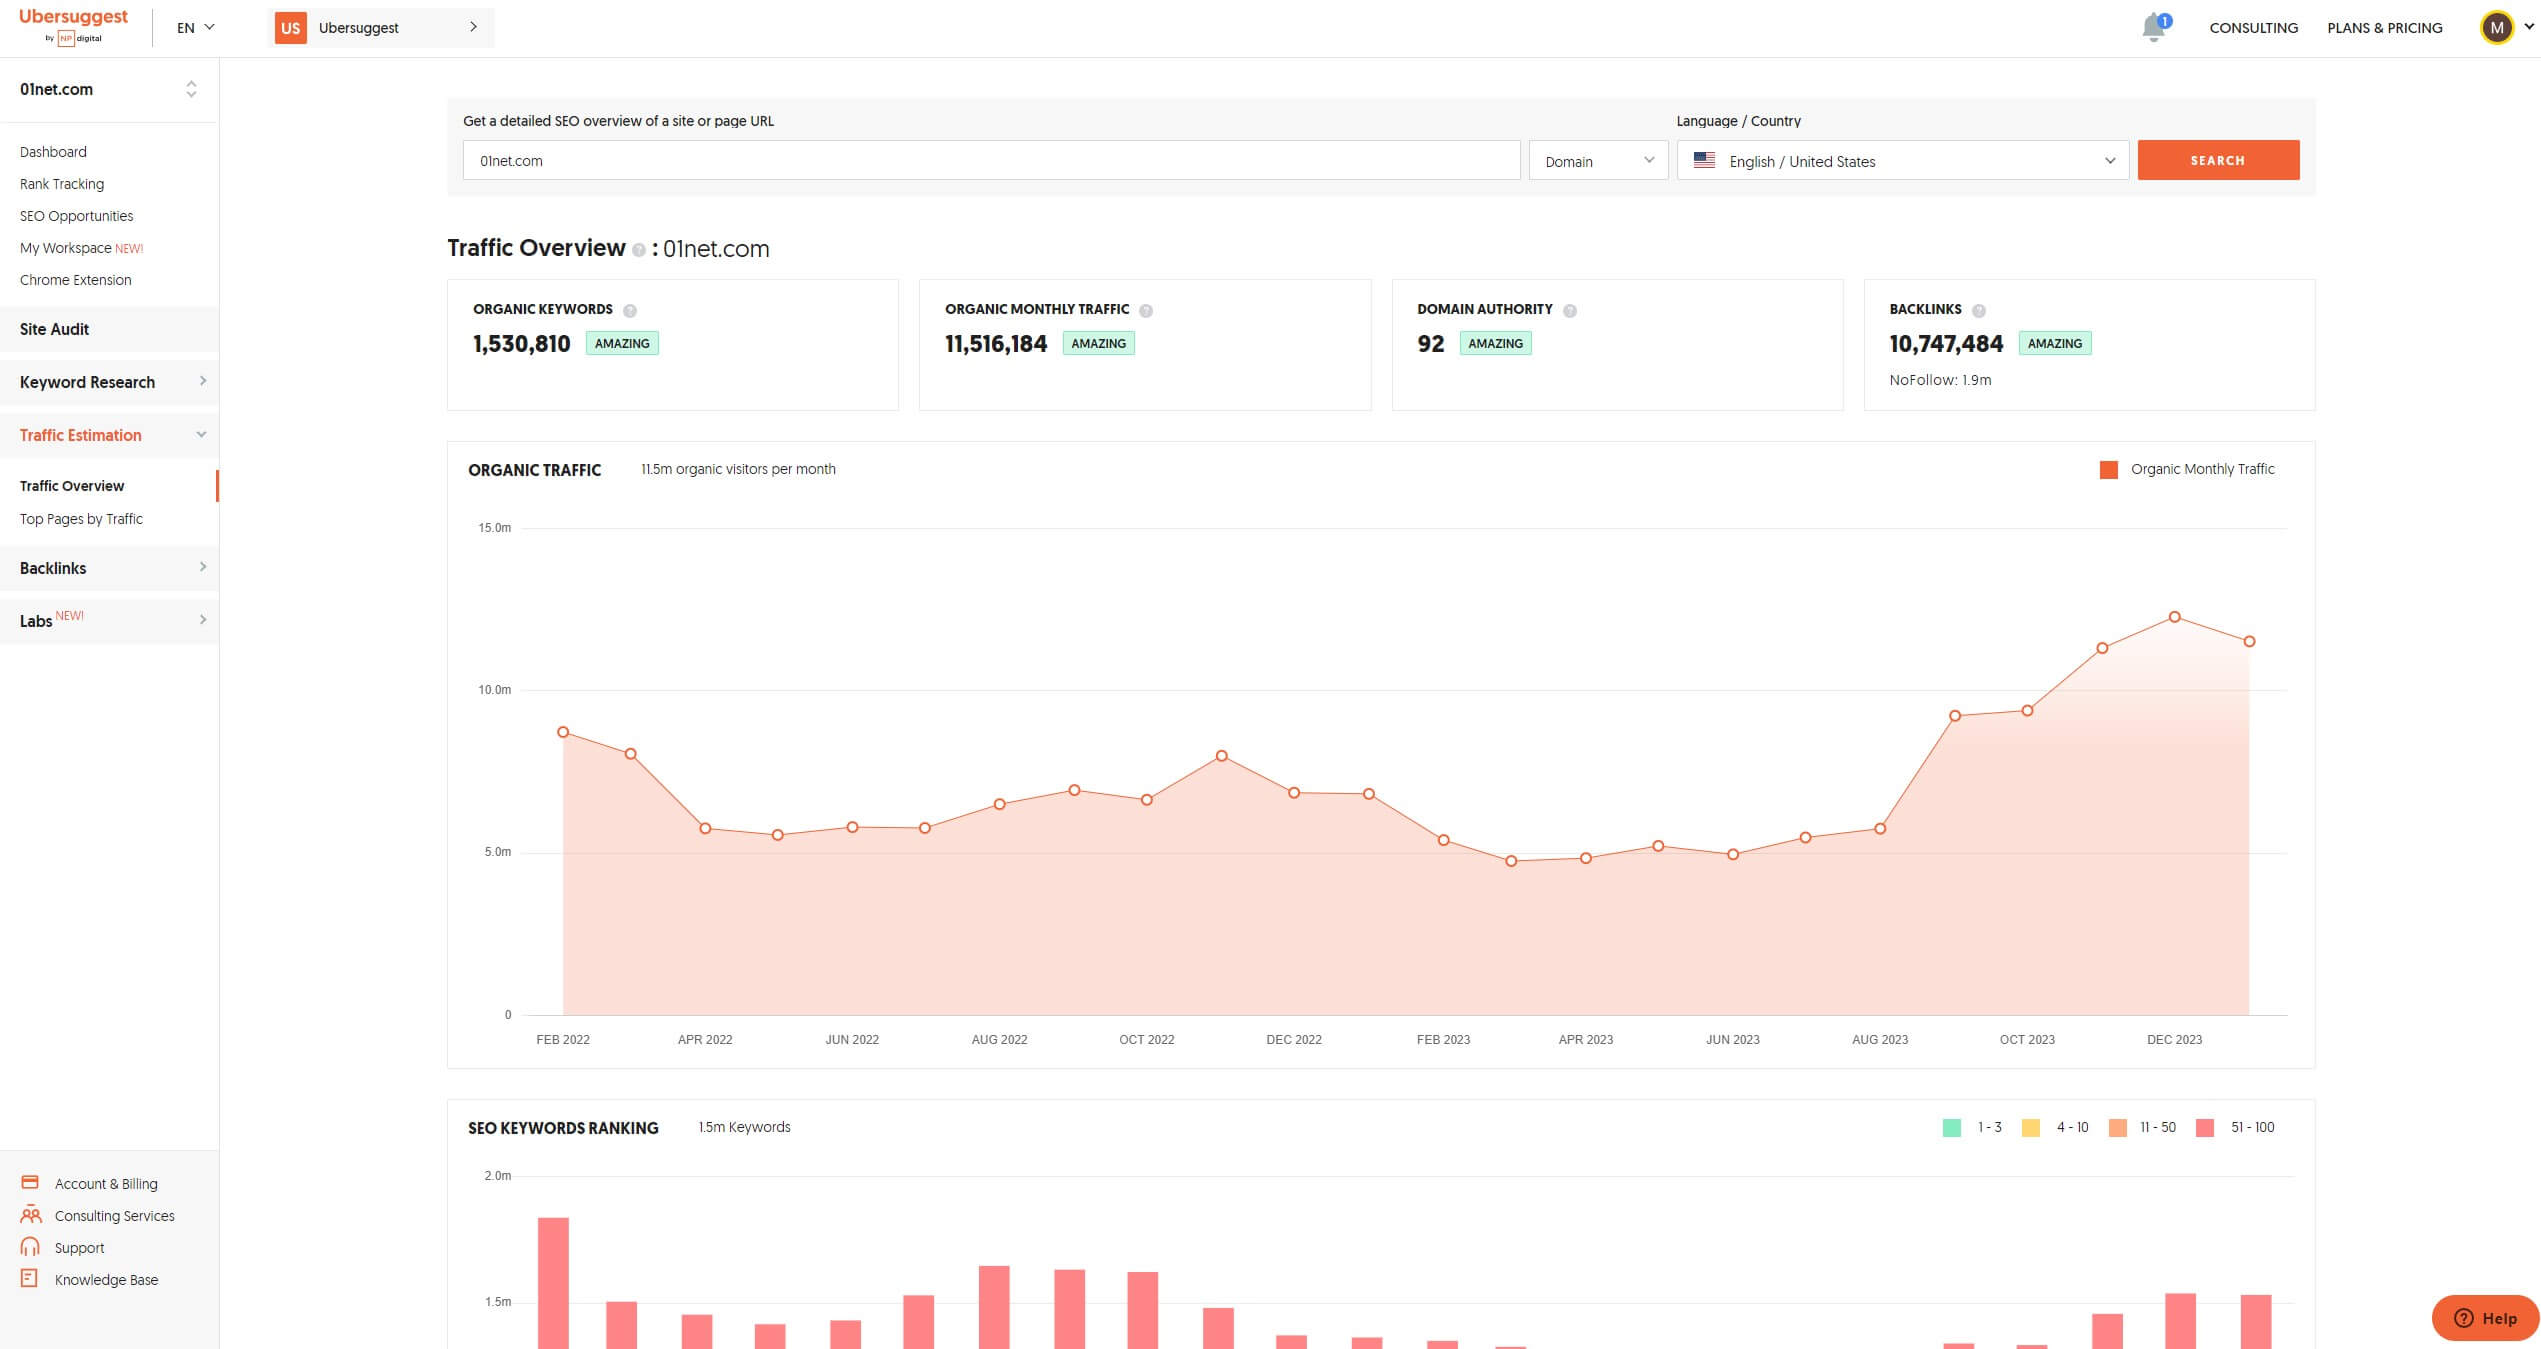Open PLANS & PRICING
Viewport: 2541px width, 1349px height.
[x=2384, y=28]
